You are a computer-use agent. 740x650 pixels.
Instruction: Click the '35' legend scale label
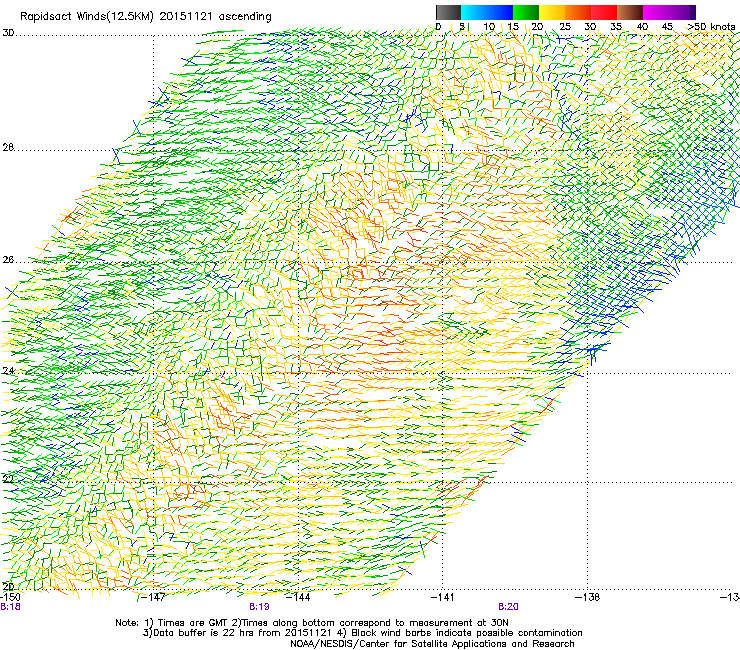coord(616,26)
